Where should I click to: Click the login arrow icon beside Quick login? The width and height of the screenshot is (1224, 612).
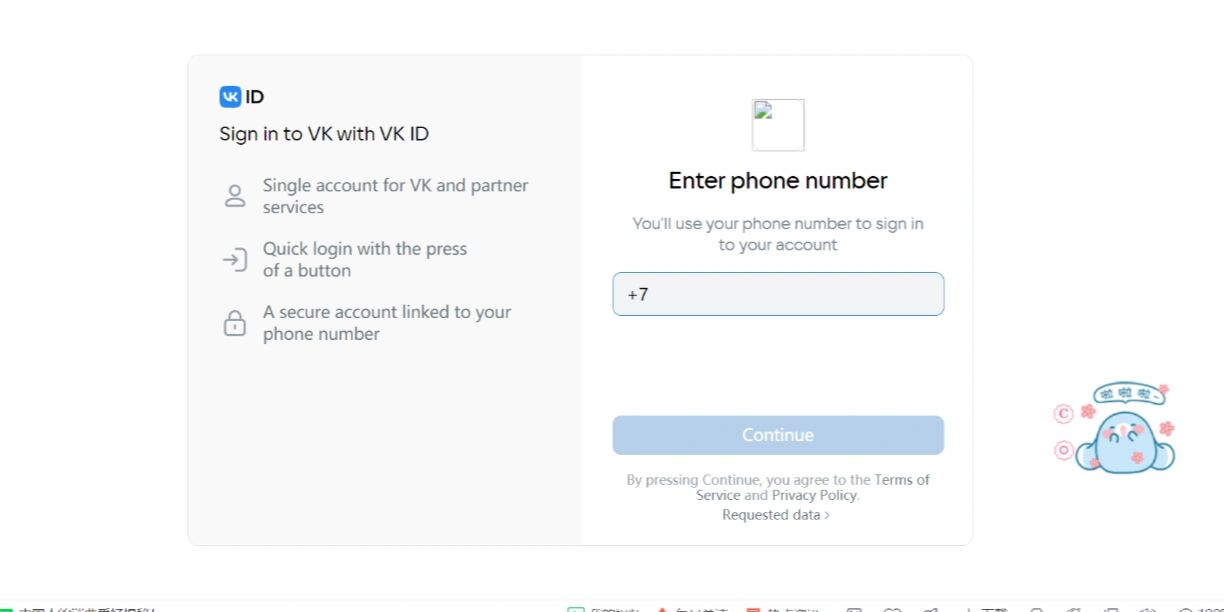234,260
